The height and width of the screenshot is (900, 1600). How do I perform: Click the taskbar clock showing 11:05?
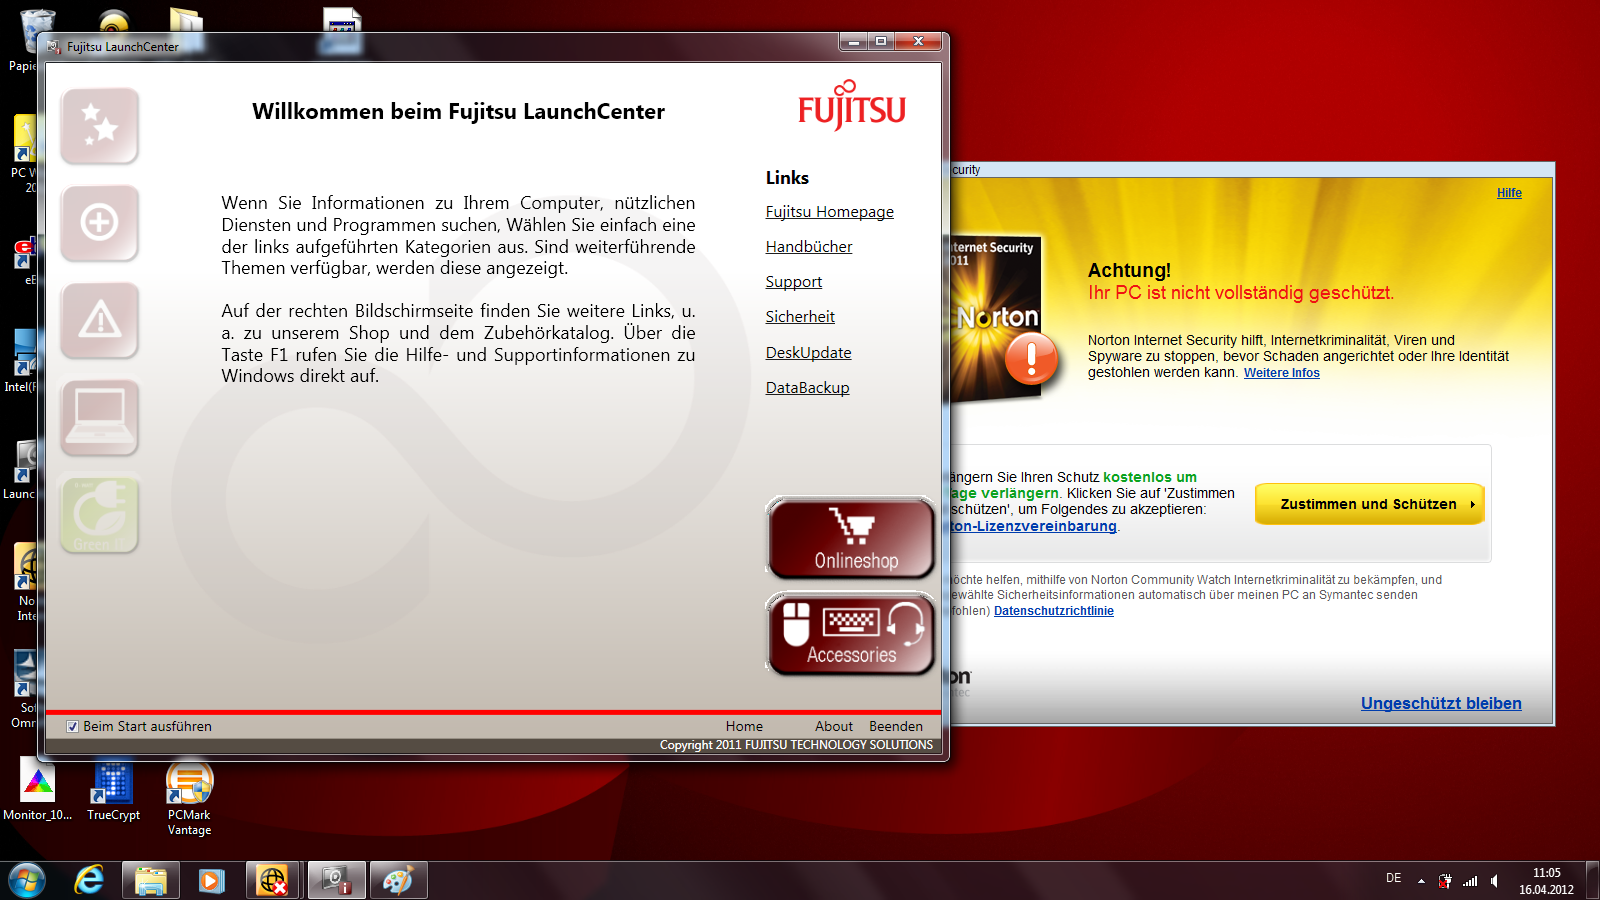[1546, 881]
